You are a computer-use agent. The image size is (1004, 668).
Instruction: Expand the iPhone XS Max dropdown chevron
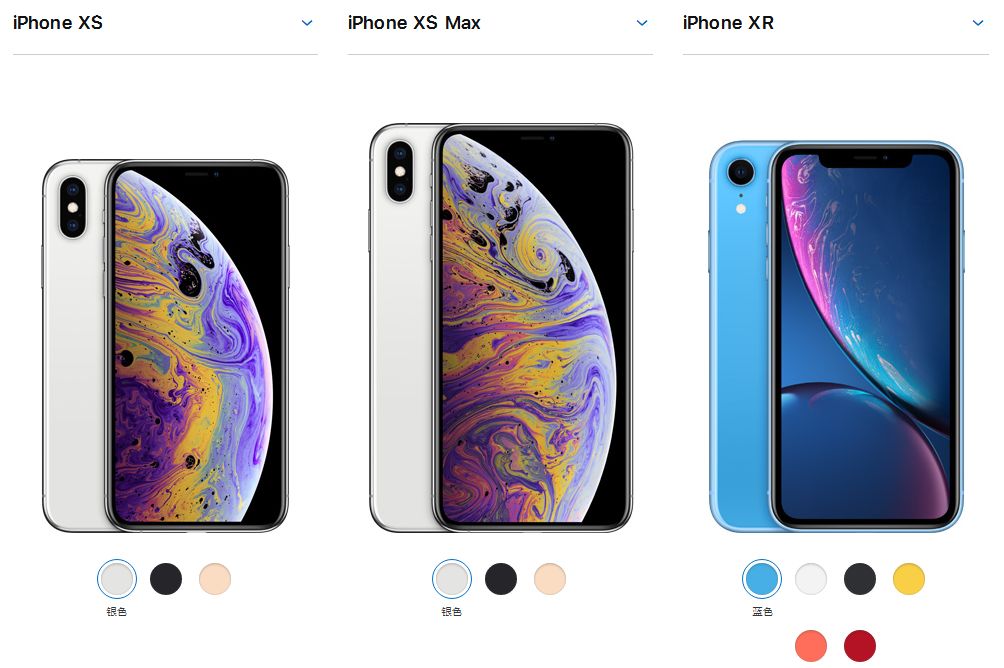click(x=642, y=23)
